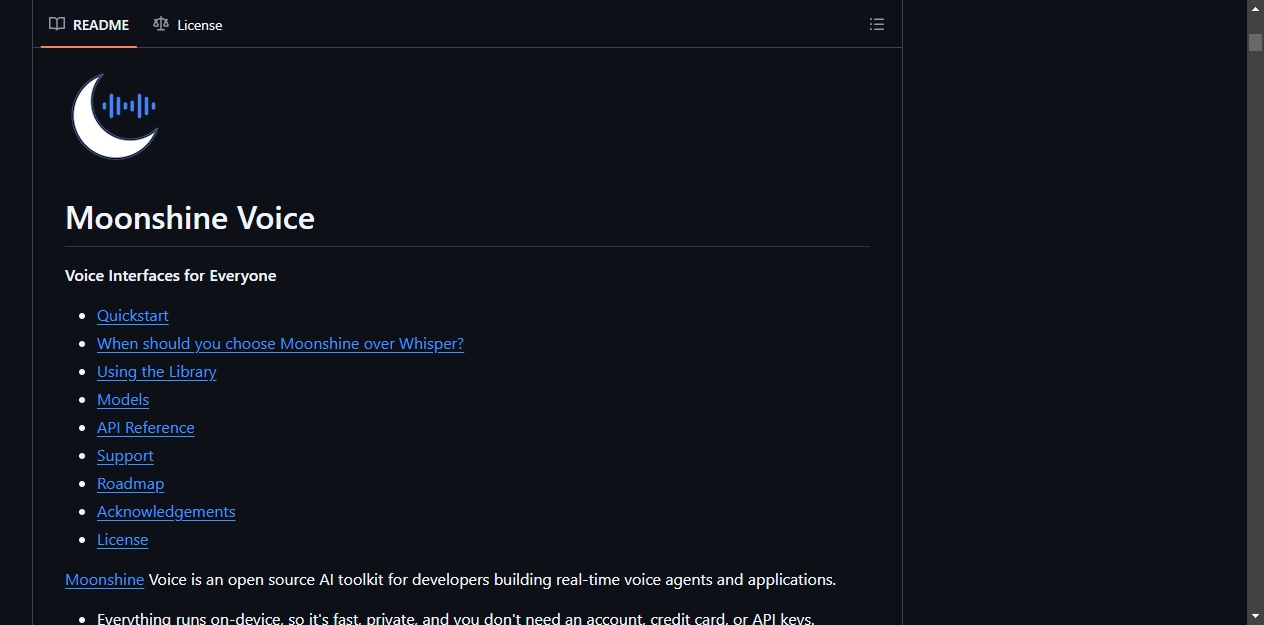Open the API Reference link
The image size is (1264, 625).
tap(146, 428)
